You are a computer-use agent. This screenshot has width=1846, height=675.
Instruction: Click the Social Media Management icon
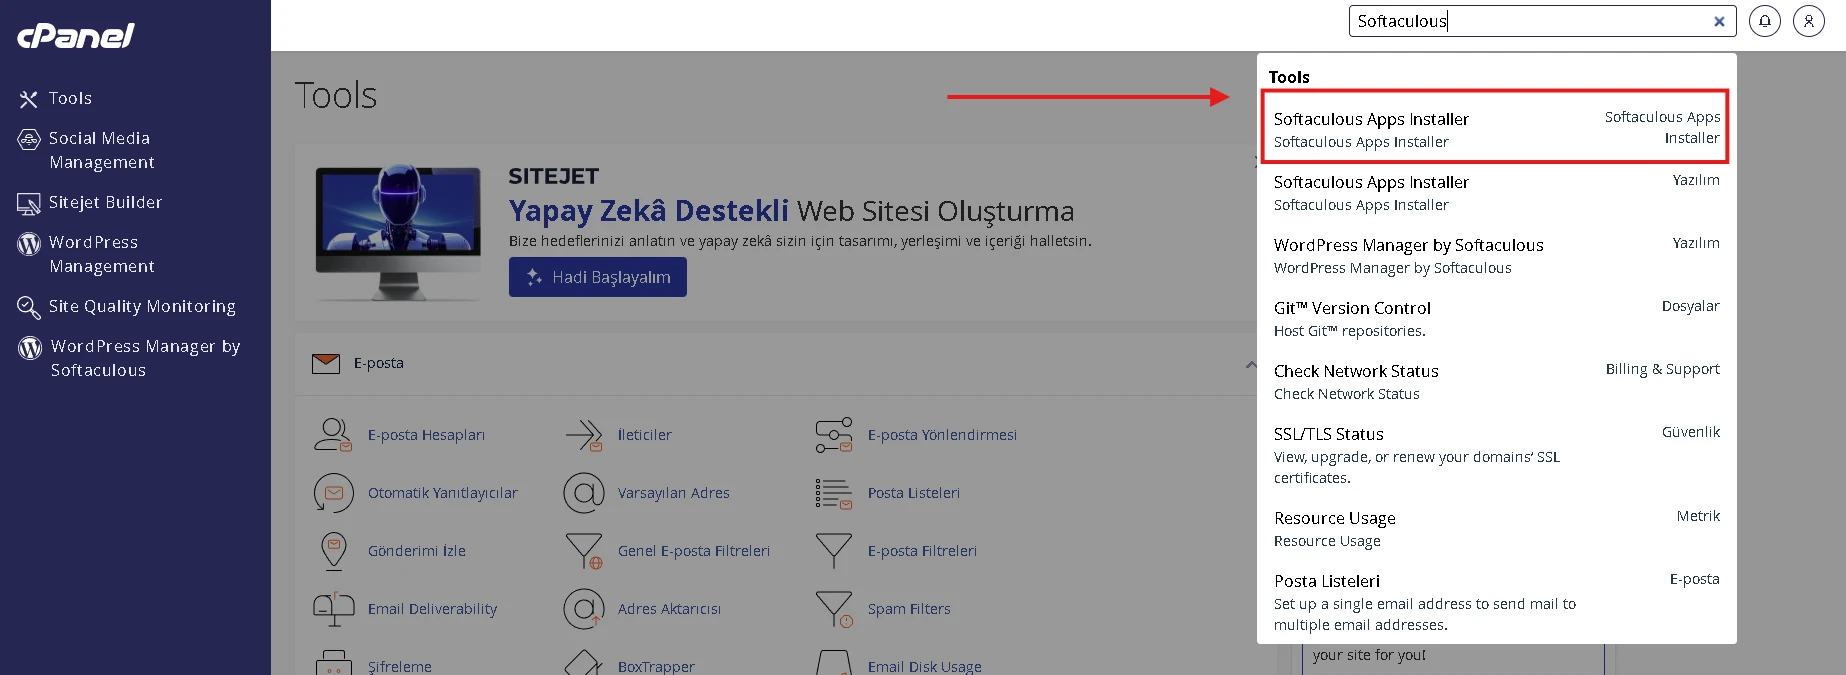click(x=29, y=139)
